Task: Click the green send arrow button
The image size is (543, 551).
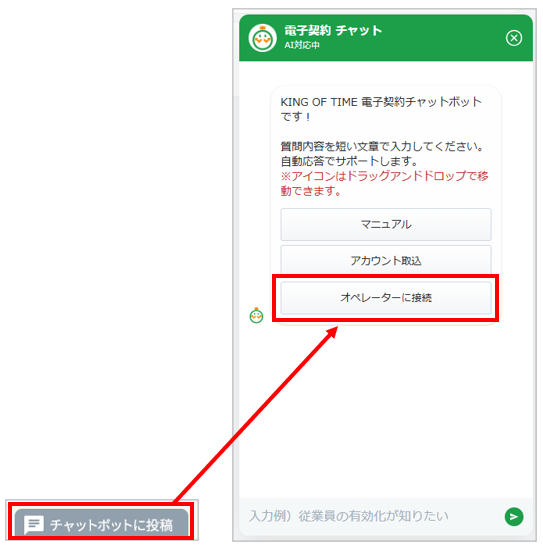Action: (514, 517)
